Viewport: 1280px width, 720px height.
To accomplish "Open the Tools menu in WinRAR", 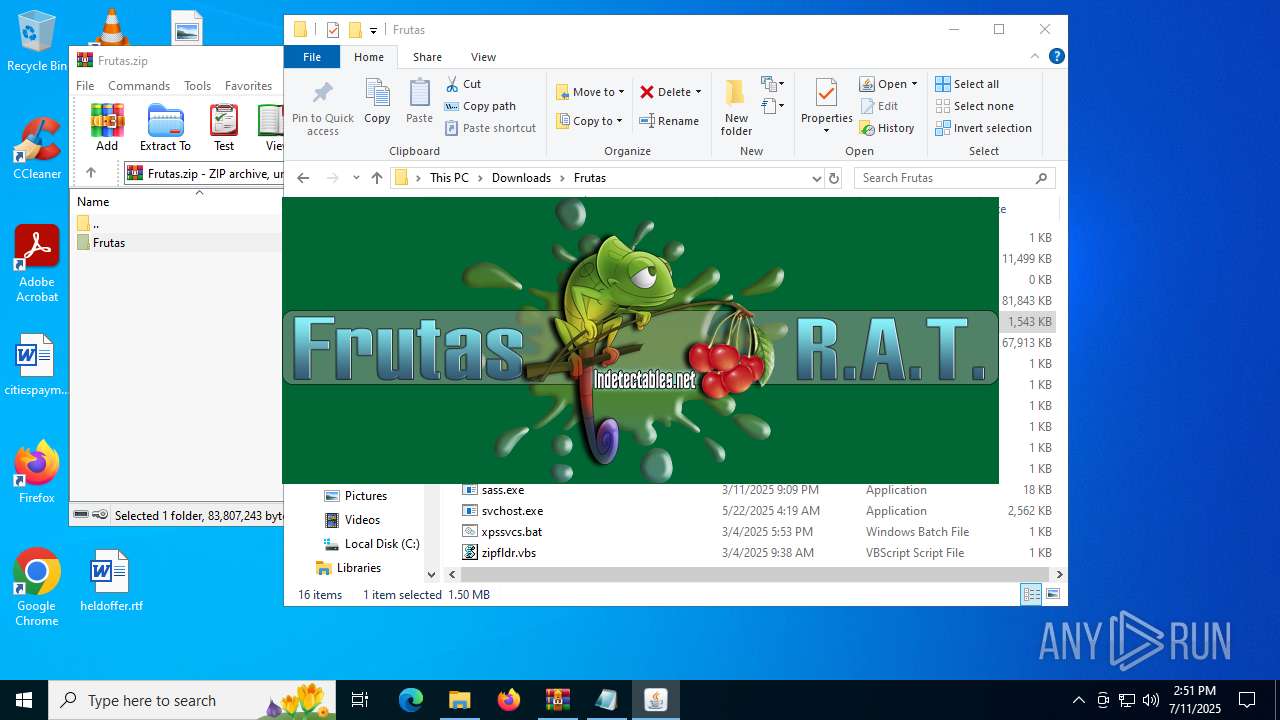I will tap(197, 86).
